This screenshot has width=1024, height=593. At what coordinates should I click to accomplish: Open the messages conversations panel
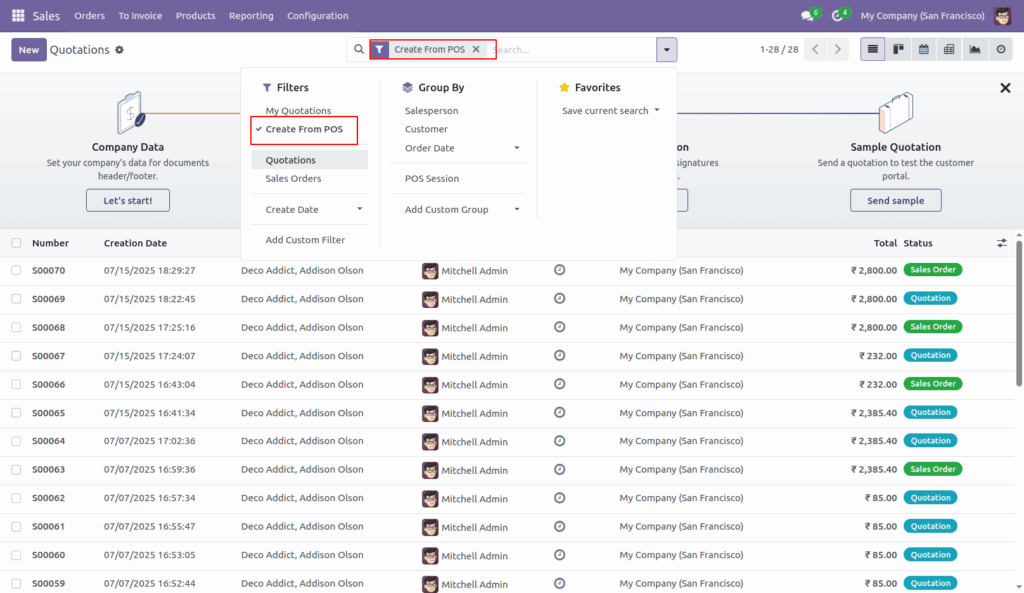coord(807,15)
